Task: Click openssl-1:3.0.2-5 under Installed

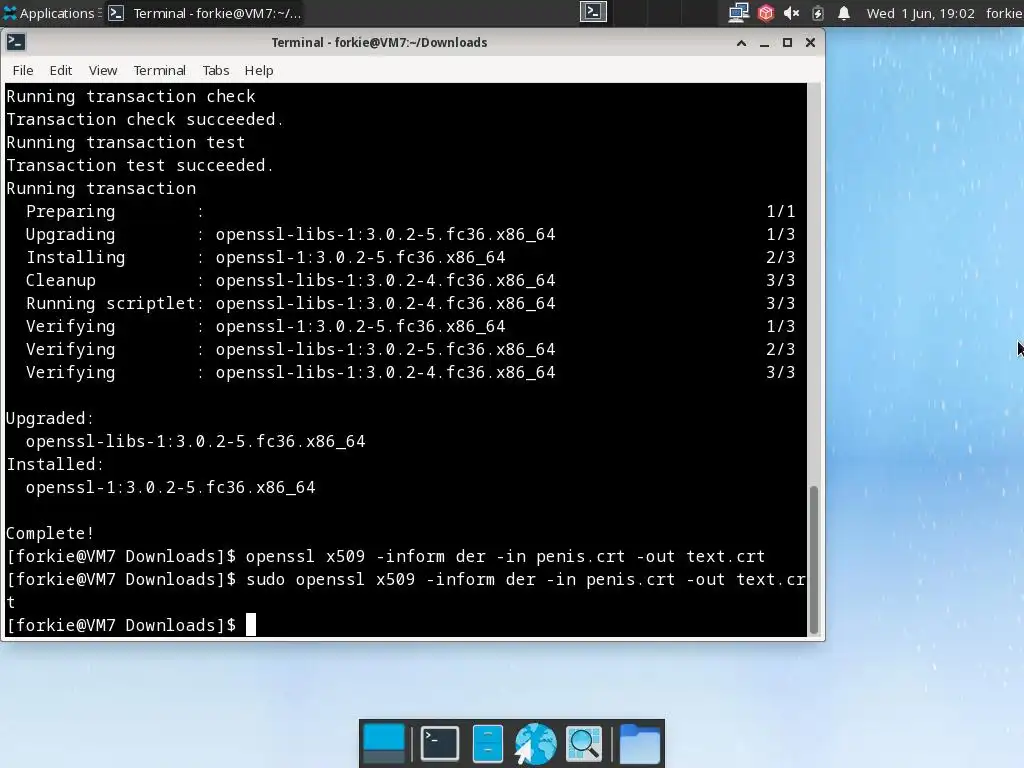Action: pyautogui.click(x=170, y=487)
